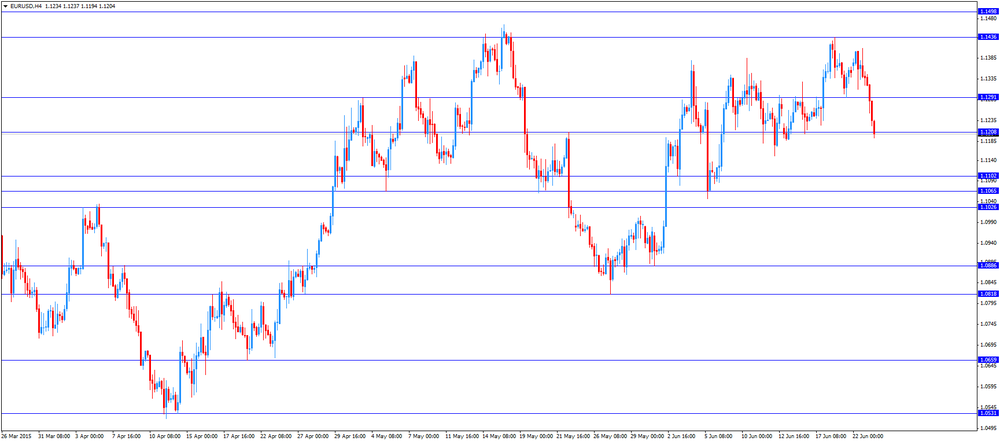1000x441 pixels.
Task: Click the 10 Apr 08:00 time label
Action: [164, 437]
